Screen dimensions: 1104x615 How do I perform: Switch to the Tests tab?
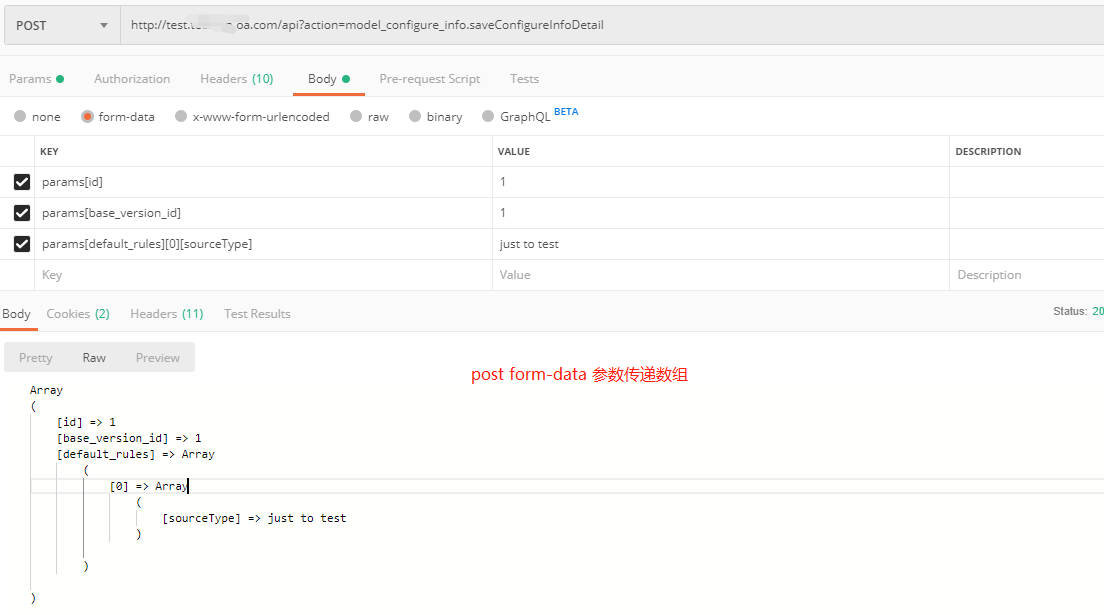click(524, 78)
